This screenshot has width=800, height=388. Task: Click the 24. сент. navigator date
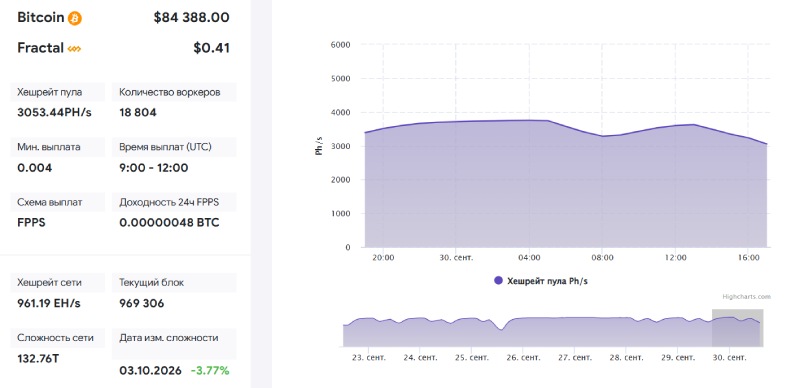point(420,357)
